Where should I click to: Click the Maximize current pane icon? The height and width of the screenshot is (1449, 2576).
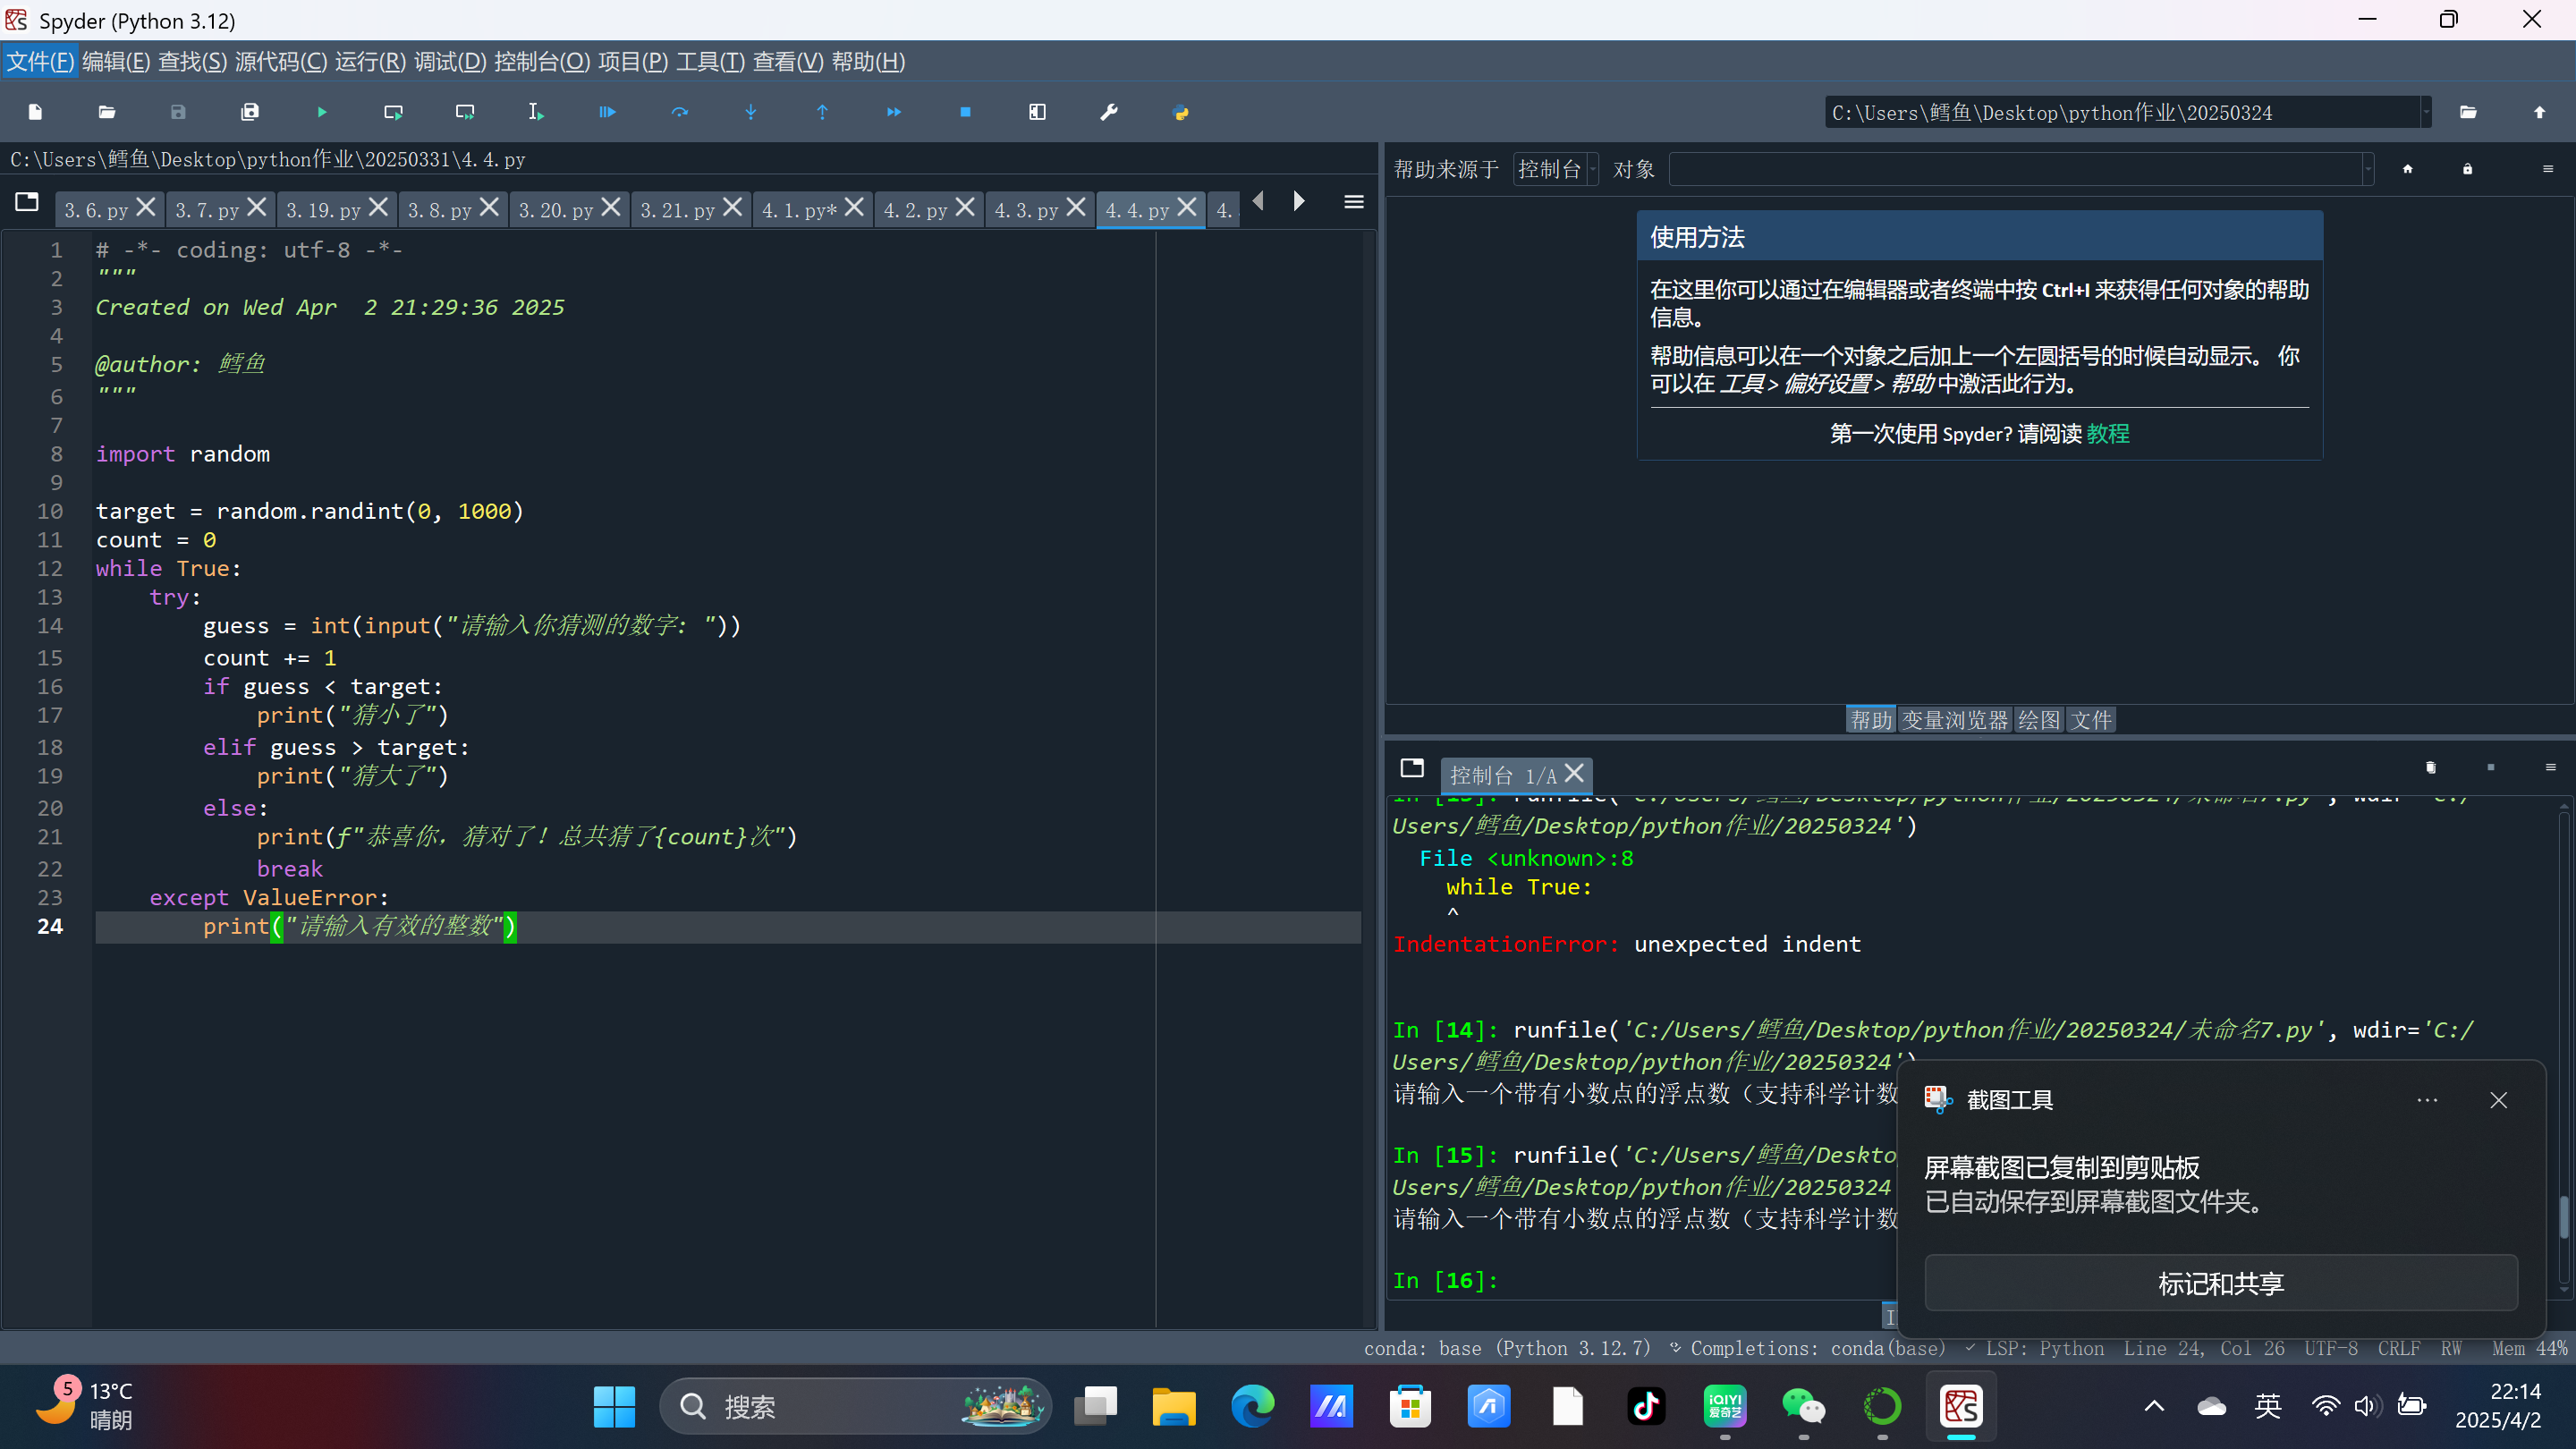1037,112
